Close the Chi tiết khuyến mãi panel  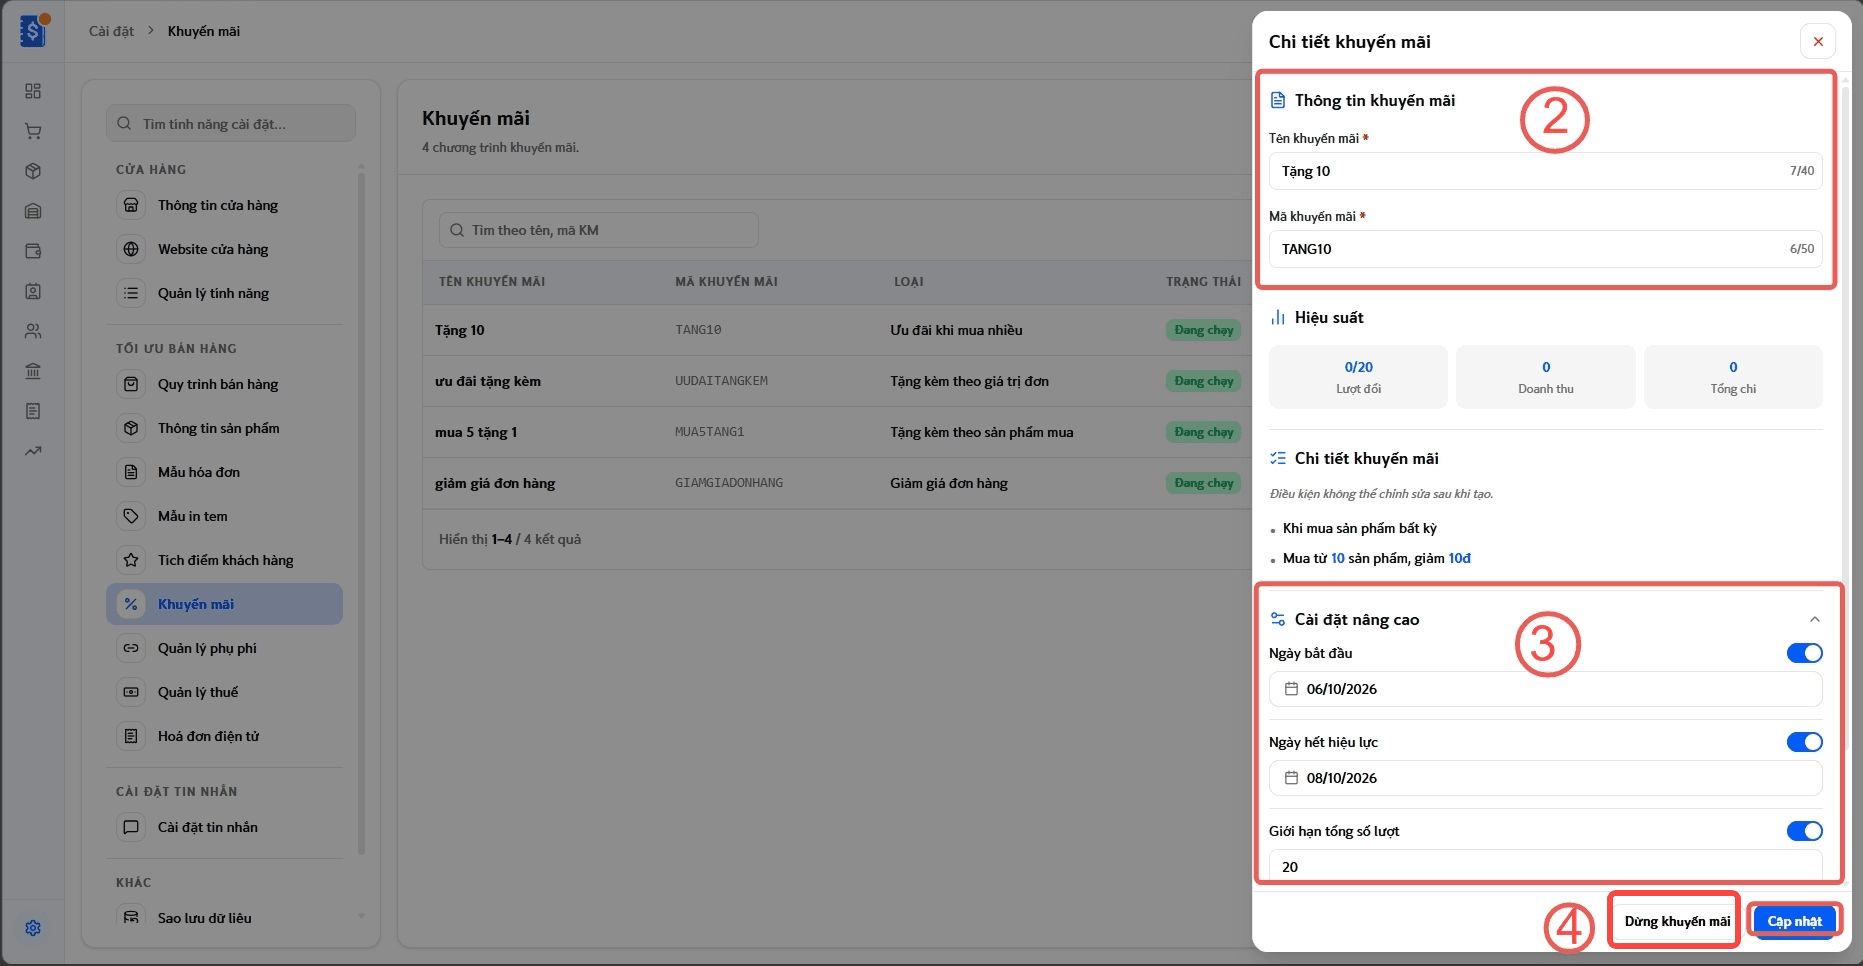1818,41
